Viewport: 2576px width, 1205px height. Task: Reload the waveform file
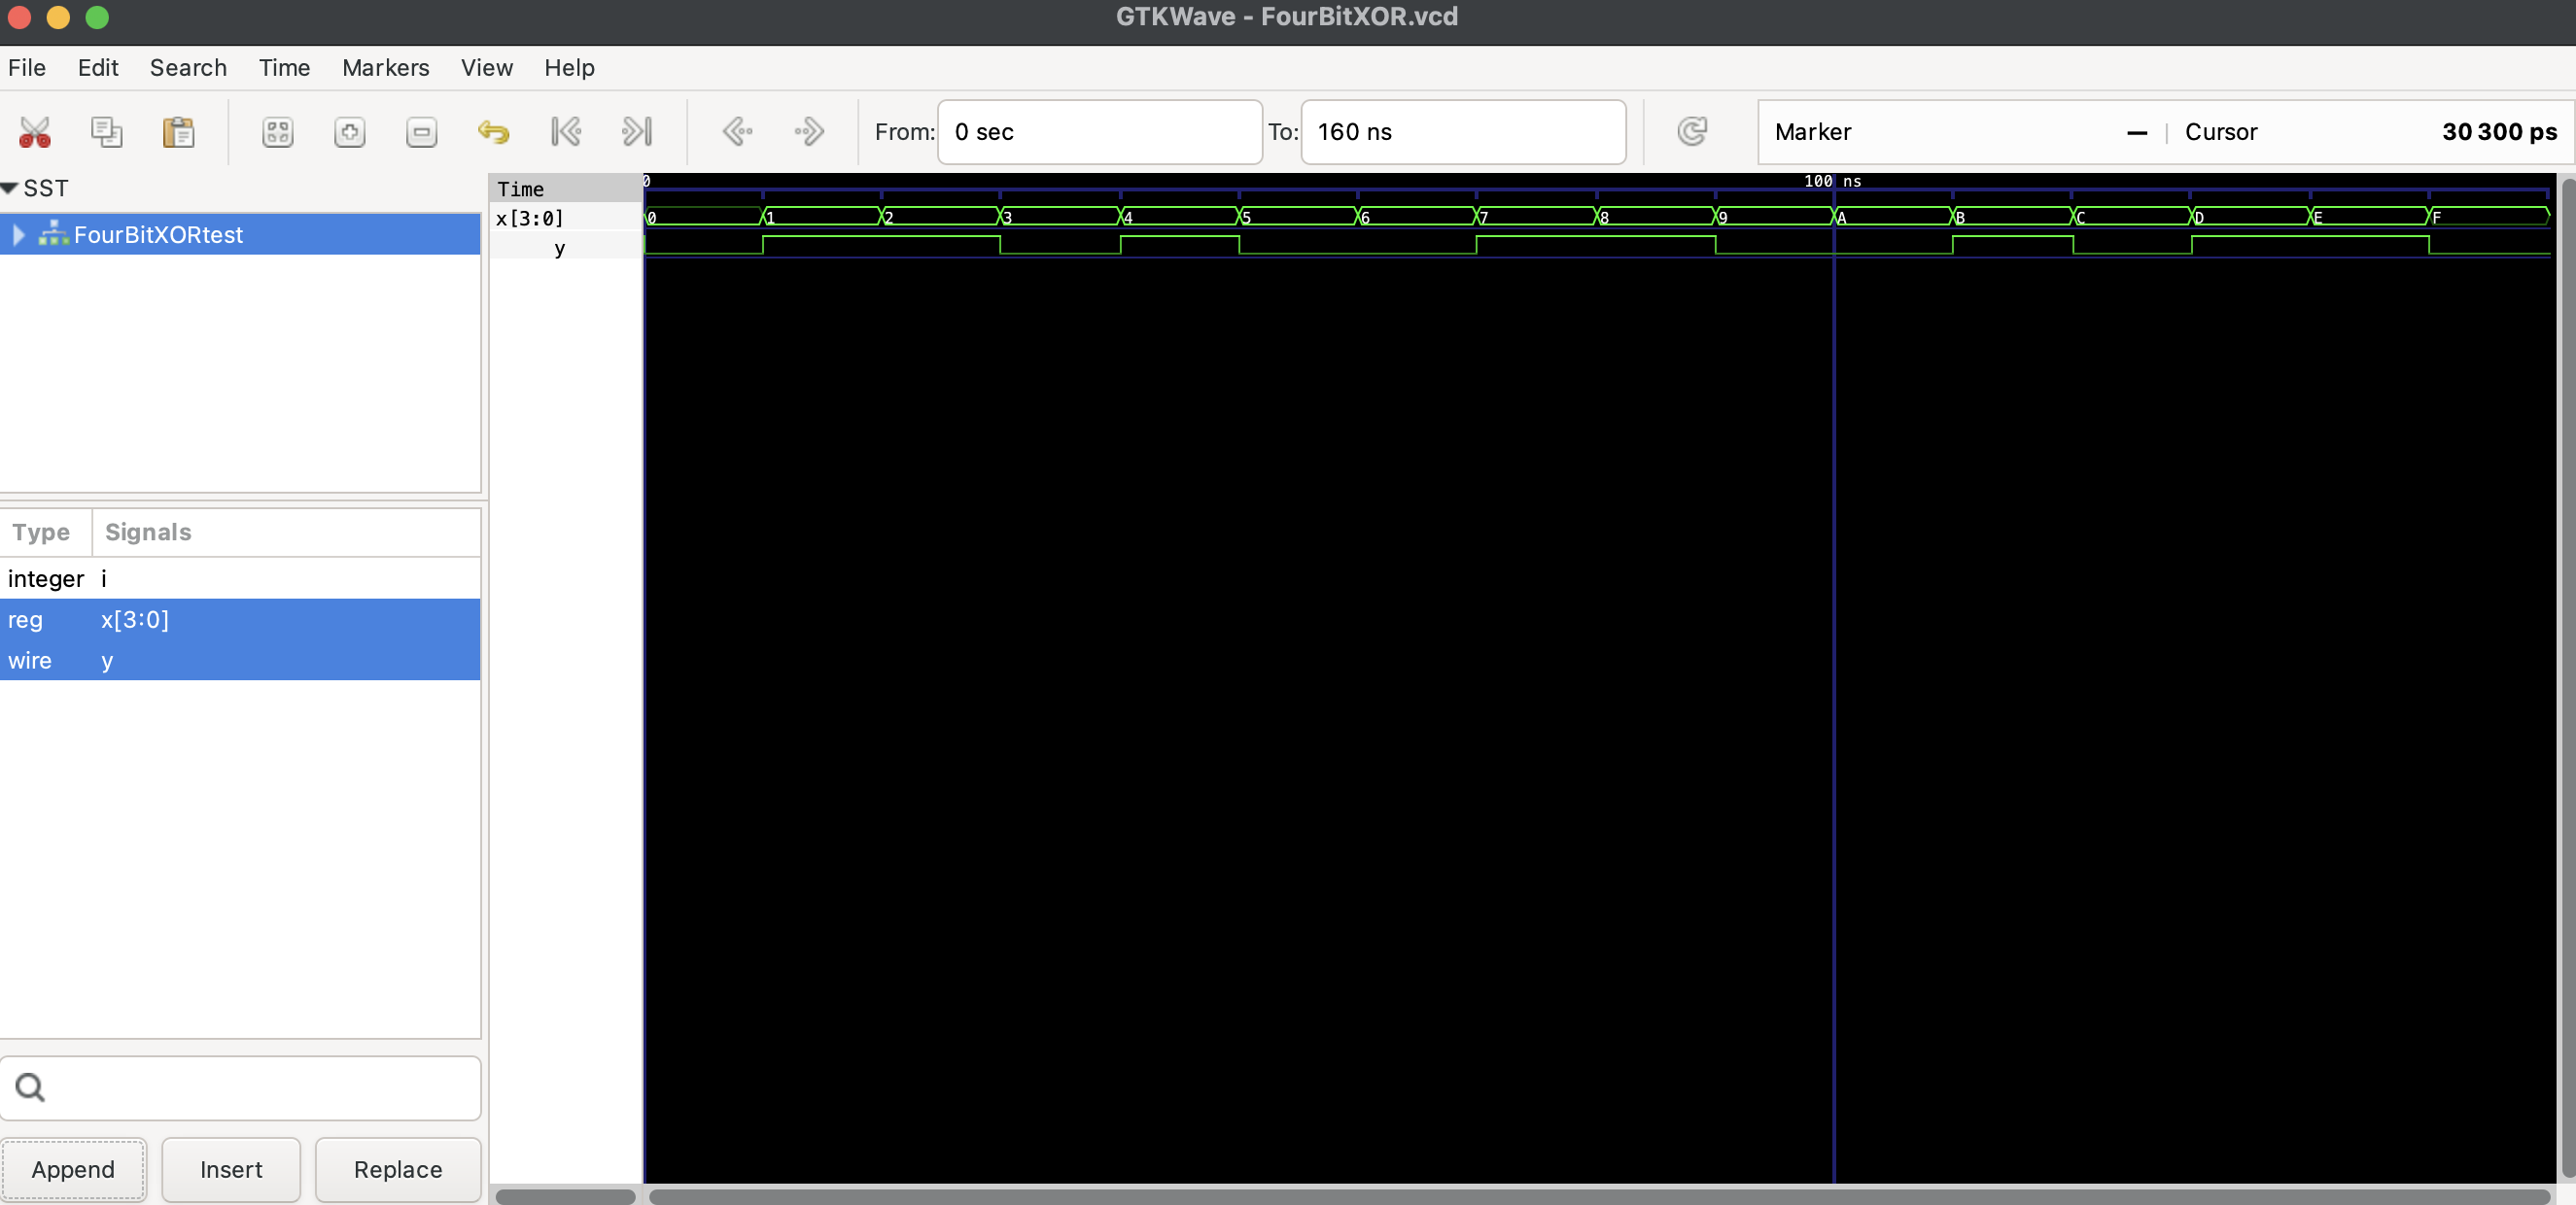click(x=1692, y=131)
